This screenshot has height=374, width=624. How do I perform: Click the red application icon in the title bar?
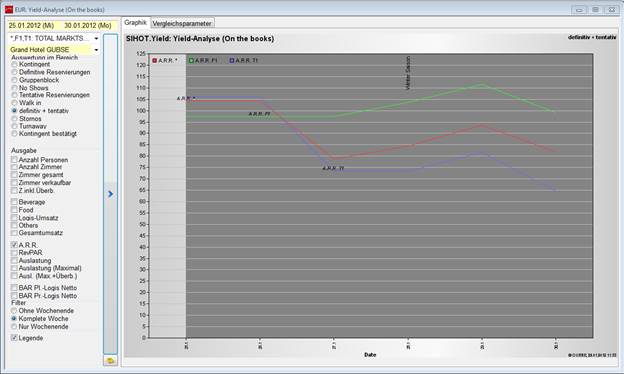(9, 9)
